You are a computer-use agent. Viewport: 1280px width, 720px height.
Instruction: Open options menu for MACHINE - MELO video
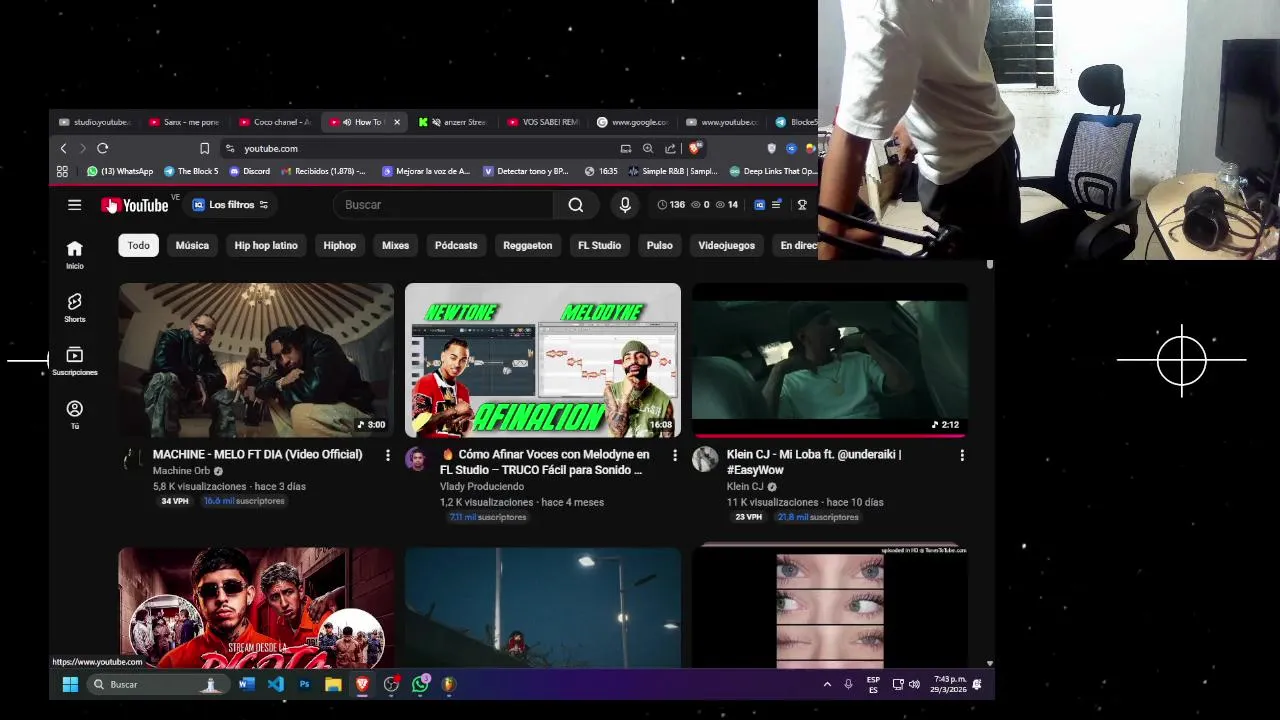click(388, 455)
